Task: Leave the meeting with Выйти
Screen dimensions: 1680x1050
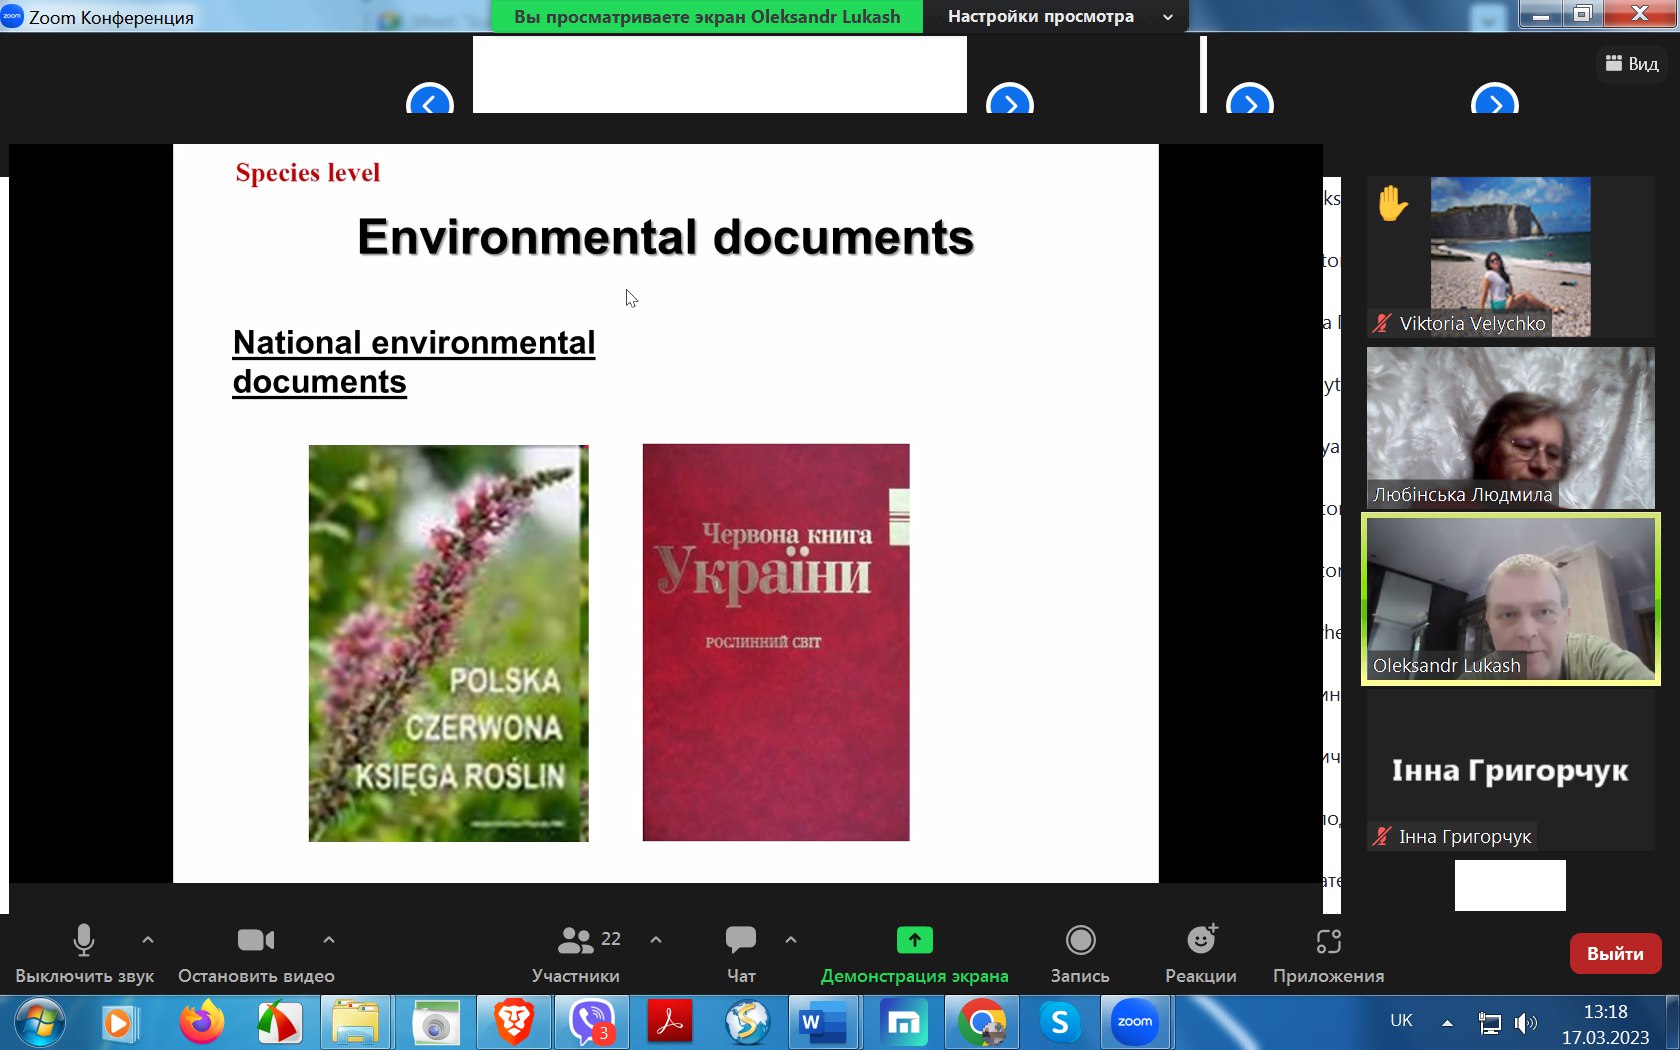Action: (x=1615, y=953)
